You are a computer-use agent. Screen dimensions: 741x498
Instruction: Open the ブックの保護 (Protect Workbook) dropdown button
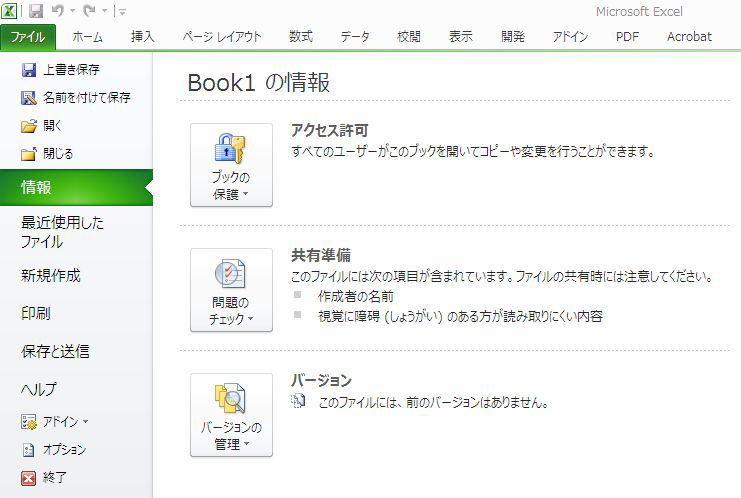point(231,165)
